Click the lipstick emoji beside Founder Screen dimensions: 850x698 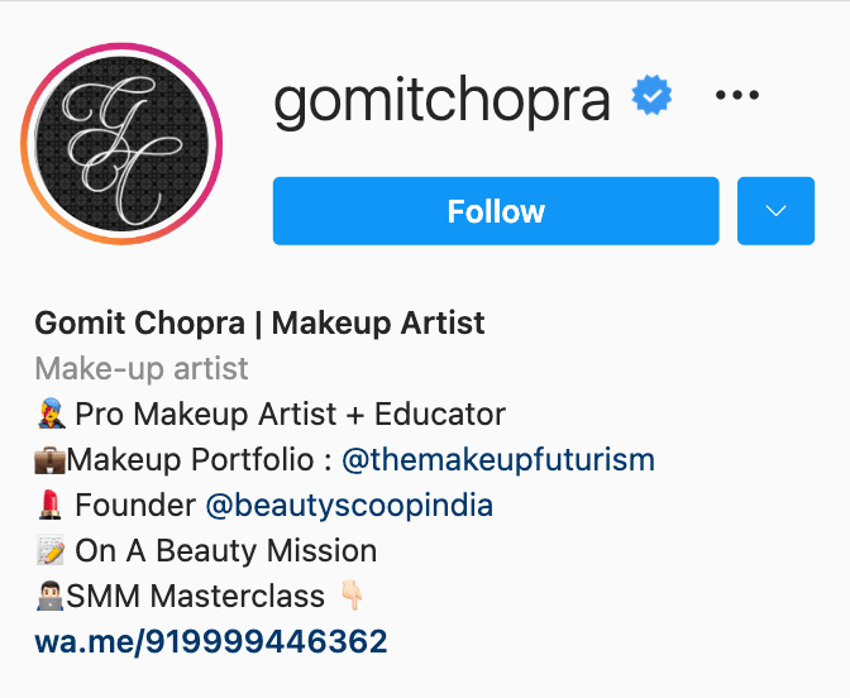tap(50, 505)
